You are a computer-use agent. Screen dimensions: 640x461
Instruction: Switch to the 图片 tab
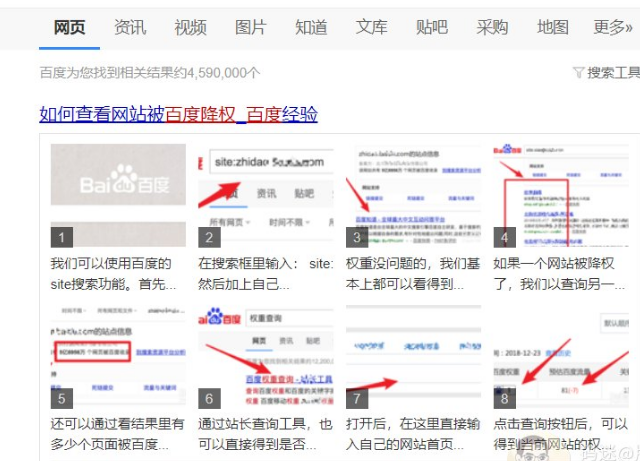(x=251, y=27)
